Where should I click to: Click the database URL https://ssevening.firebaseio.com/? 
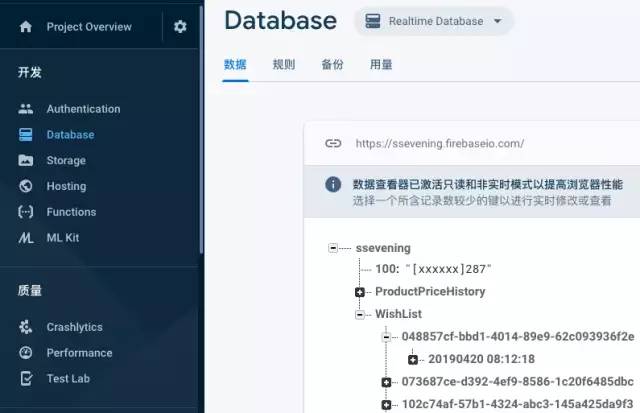click(440, 144)
